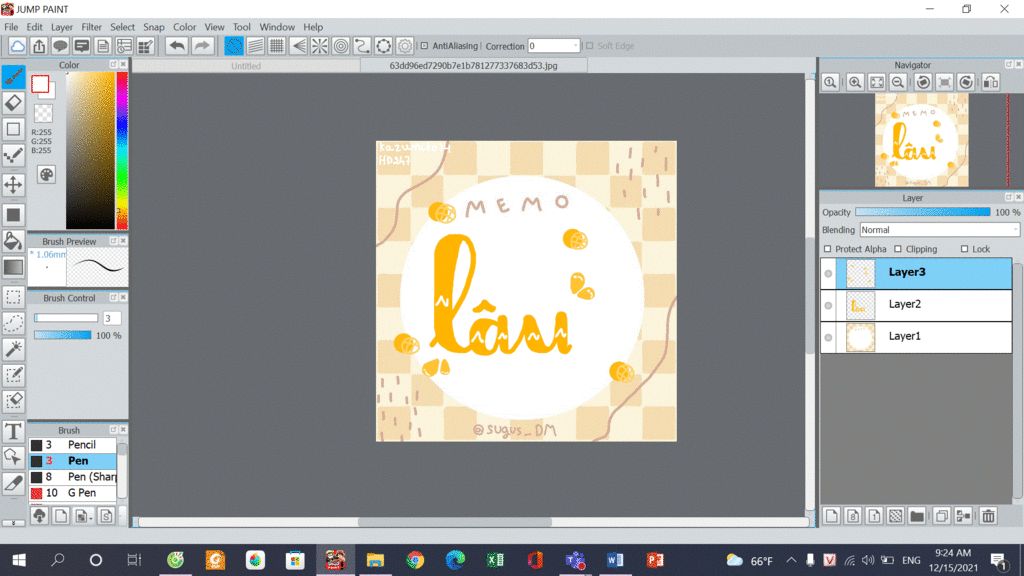The width and height of the screenshot is (1024, 576).
Task: Toggle the Soft Edge checkbox
Action: coord(590,46)
